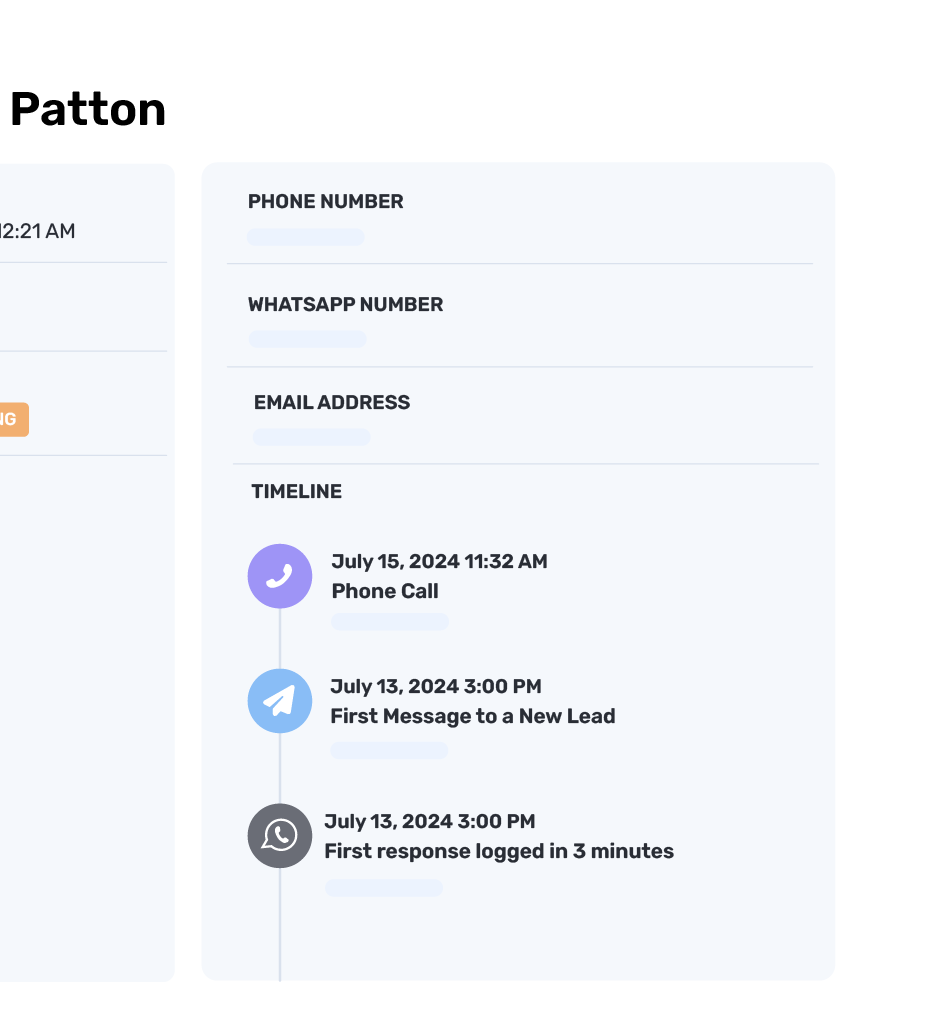Click the July 15, 2024 11:32 AM timestamp

tap(439, 562)
